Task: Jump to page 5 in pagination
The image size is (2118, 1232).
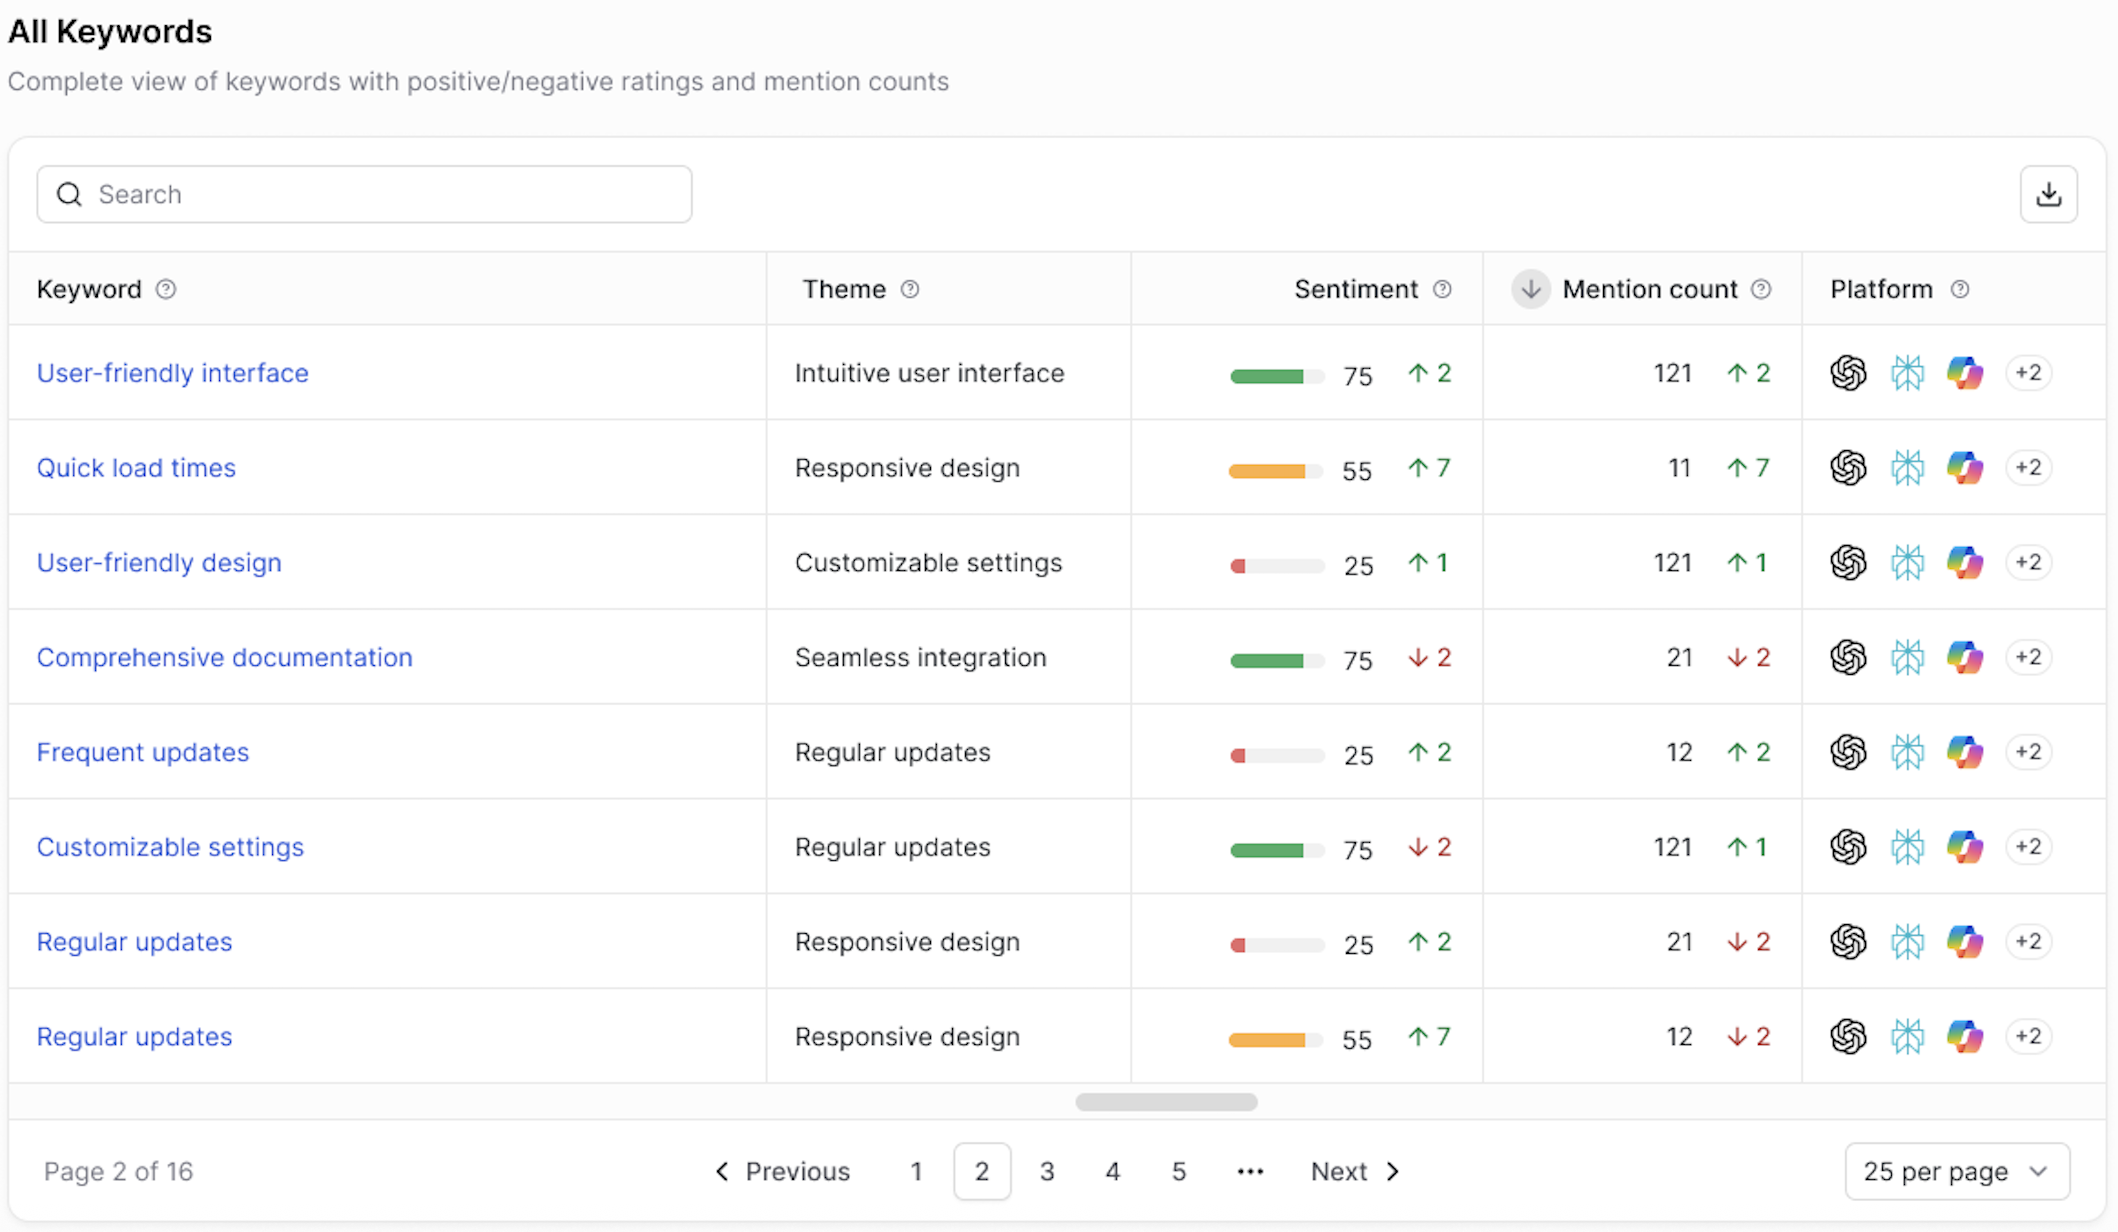Action: [x=1179, y=1171]
